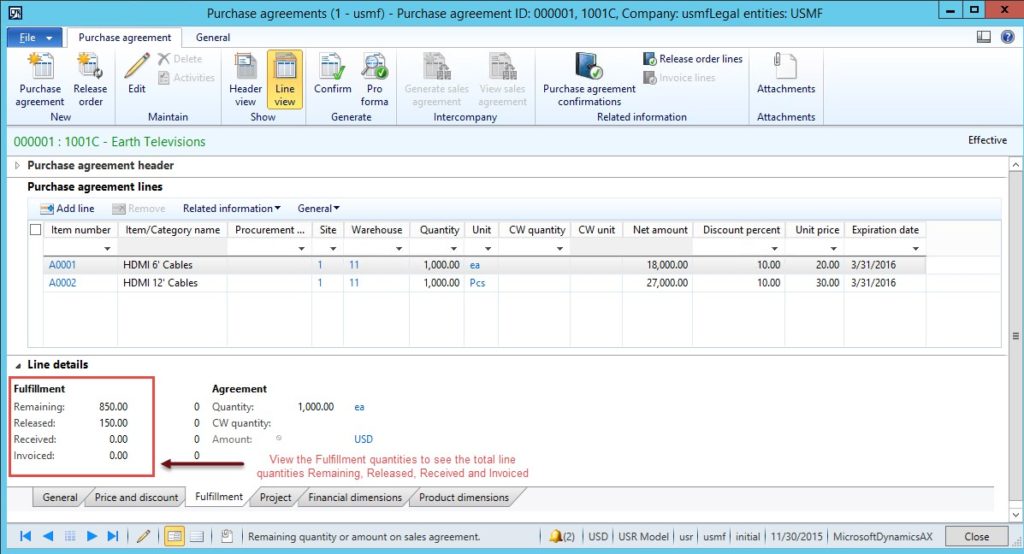Create a new Purchase agreement
Viewport: 1024px width, 554px height.
pos(40,80)
